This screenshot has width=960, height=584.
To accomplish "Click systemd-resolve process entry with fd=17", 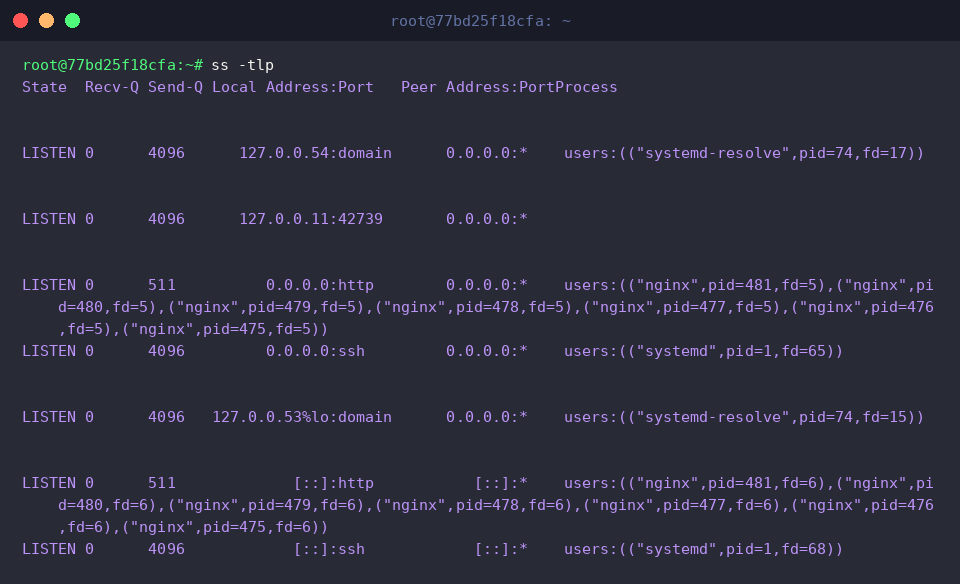I will click(x=744, y=153).
